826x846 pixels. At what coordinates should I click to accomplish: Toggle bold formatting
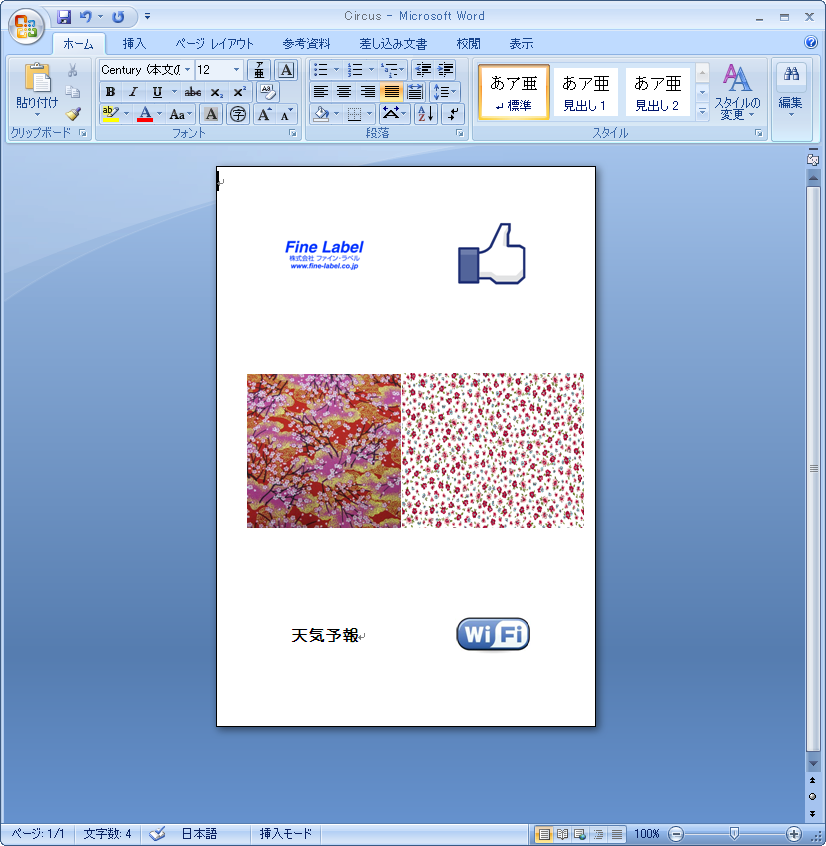[111, 92]
